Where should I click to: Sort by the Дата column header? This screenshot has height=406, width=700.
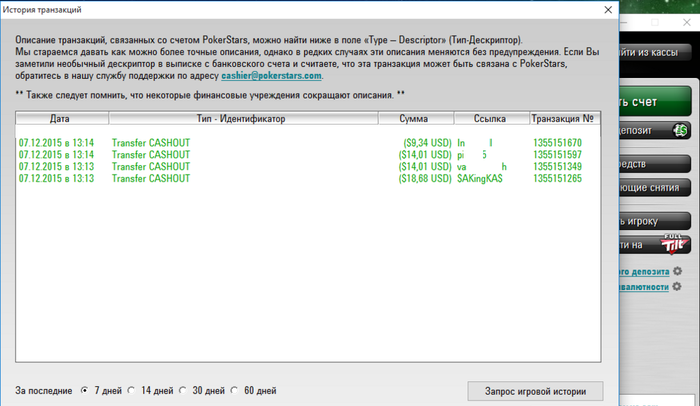click(62, 118)
